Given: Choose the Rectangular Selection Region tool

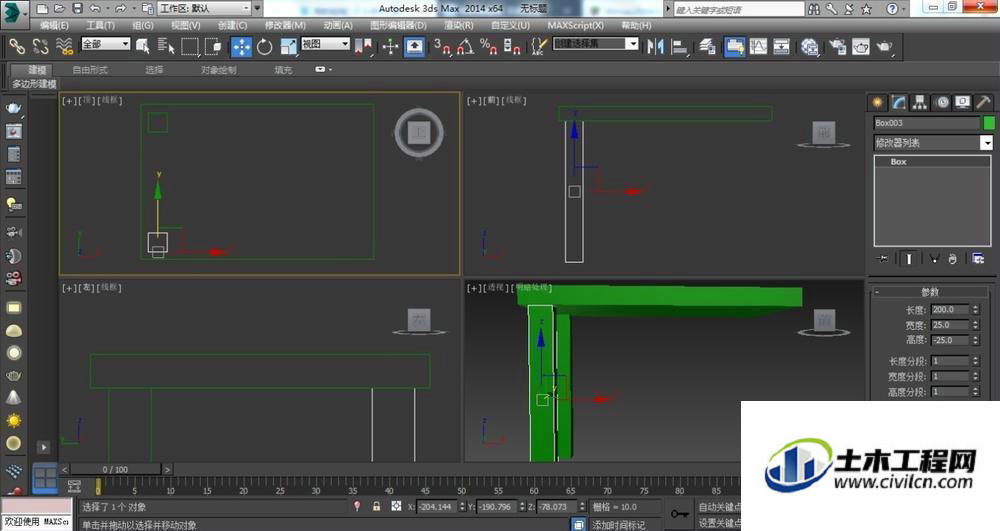Looking at the screenshot, I should 190,47.
